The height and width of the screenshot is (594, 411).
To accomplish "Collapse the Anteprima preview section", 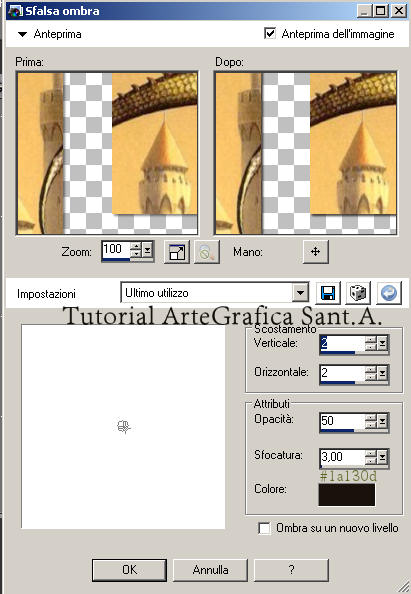I will tap(22, 34).
